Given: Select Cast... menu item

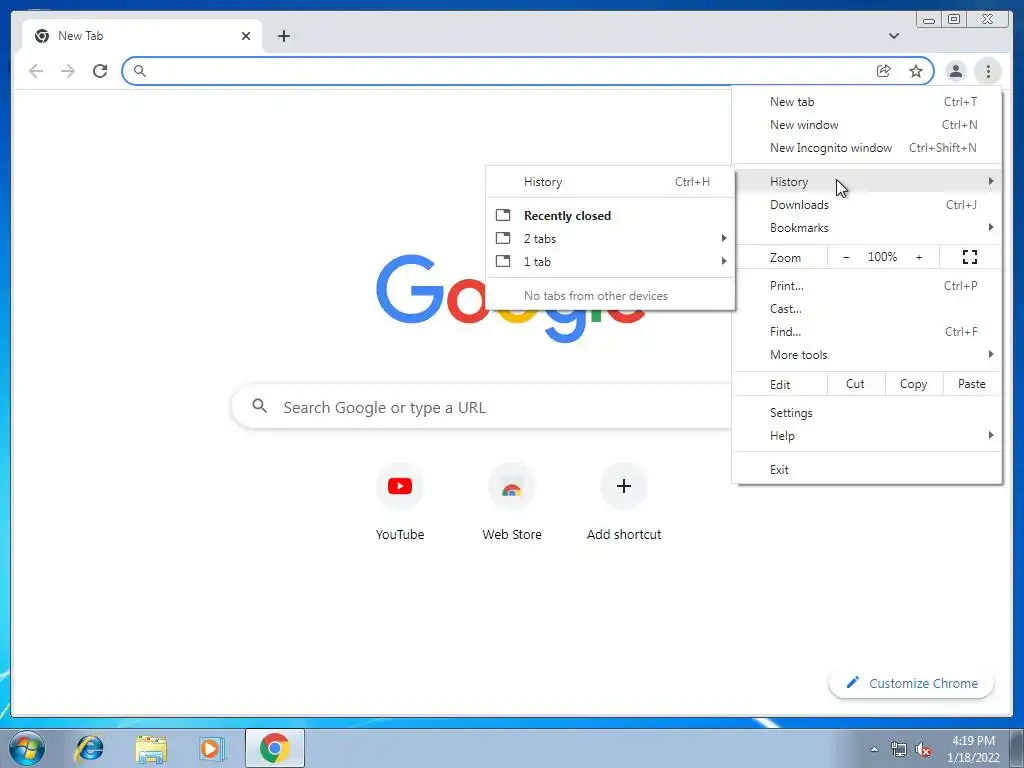Looking at the screenshot, I should point(867,308).
